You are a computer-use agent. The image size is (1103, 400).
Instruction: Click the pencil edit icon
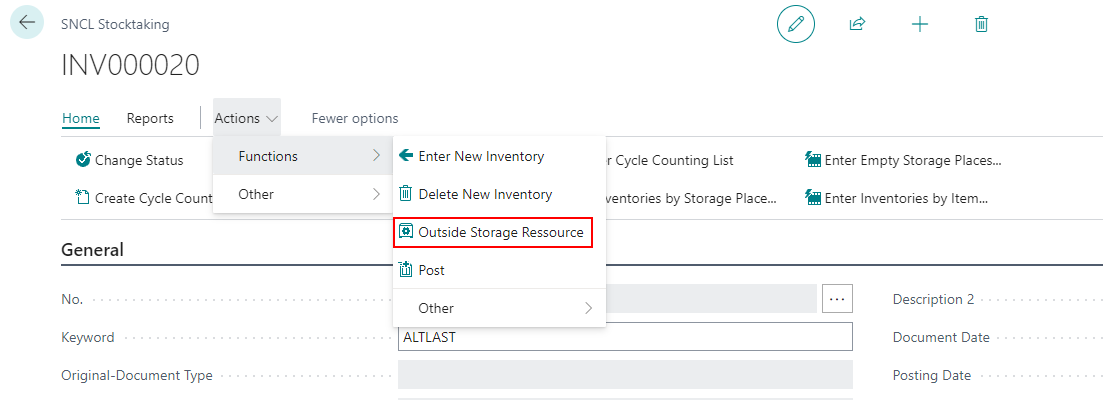pyautogui.click(x=796, y=24)
